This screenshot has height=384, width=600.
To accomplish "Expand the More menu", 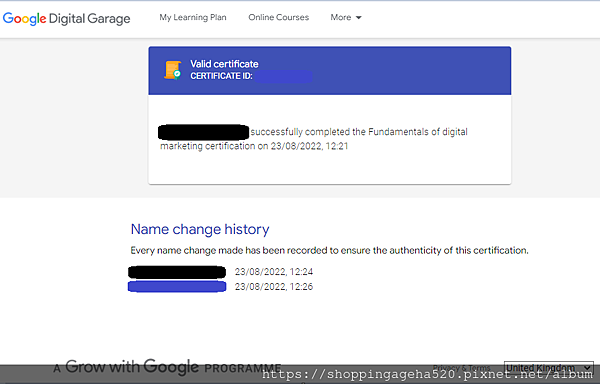I will tap(346, 17).
